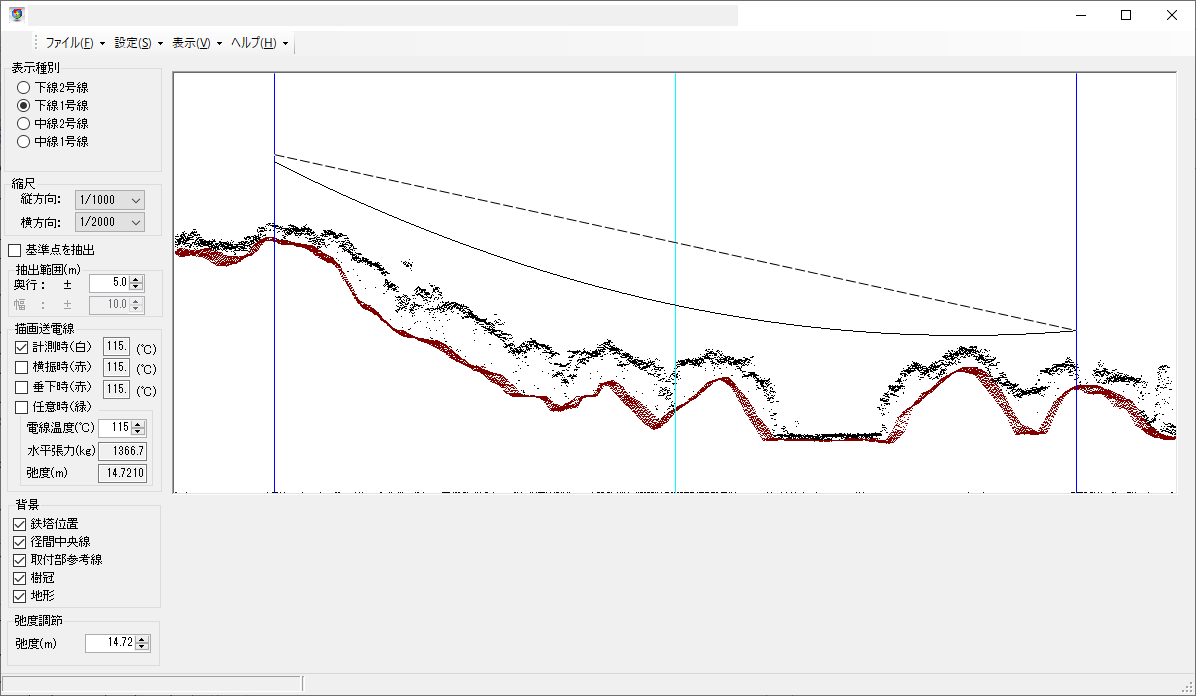Click the 奥行 extraction range stepper

pos(137,283)
